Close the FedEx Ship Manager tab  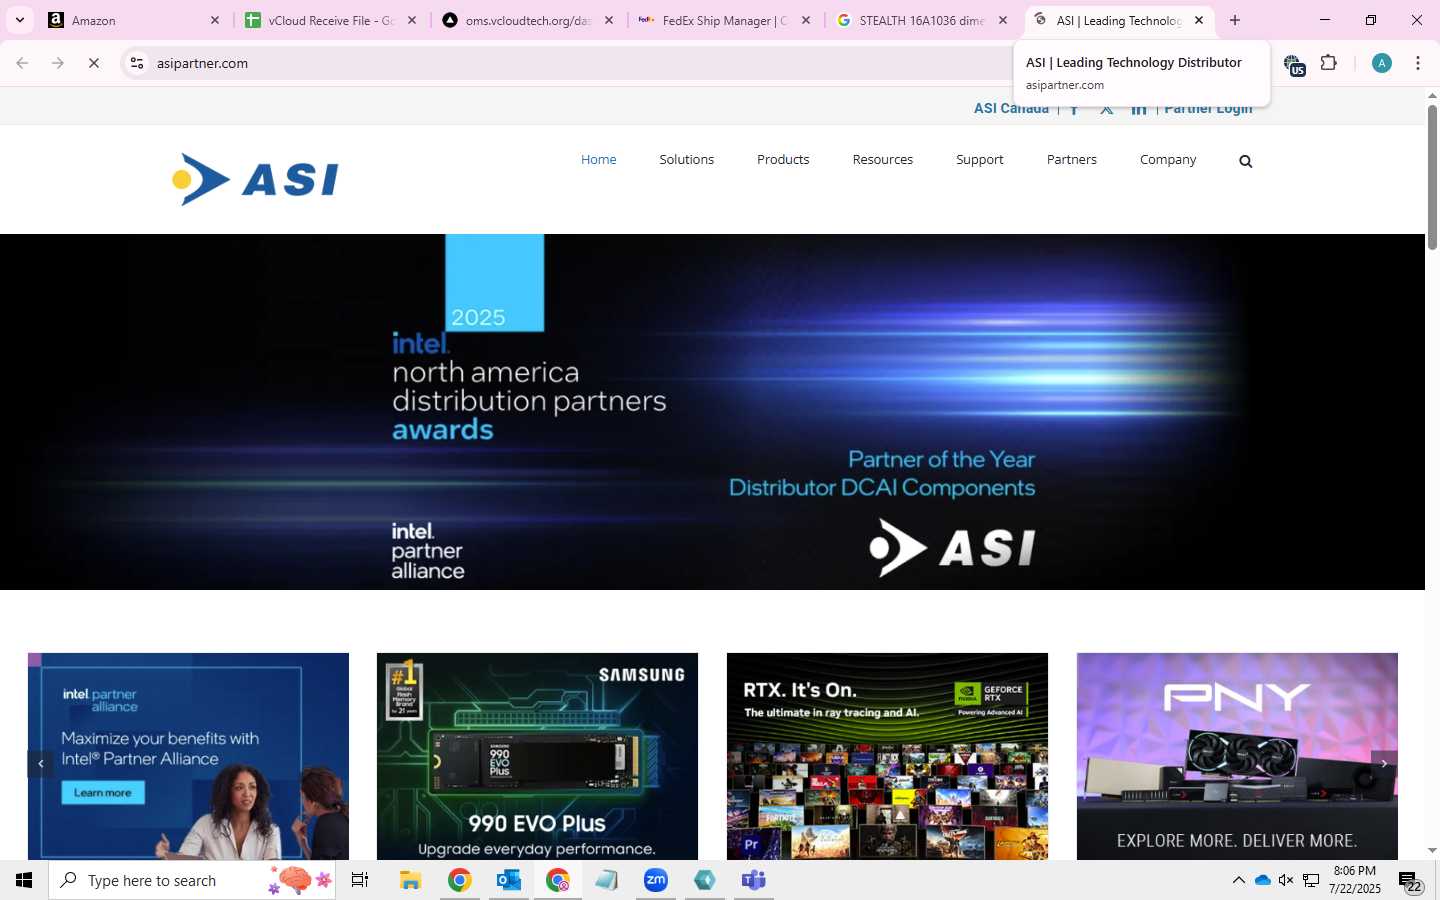pyautogui.click(x=806, y=20)
